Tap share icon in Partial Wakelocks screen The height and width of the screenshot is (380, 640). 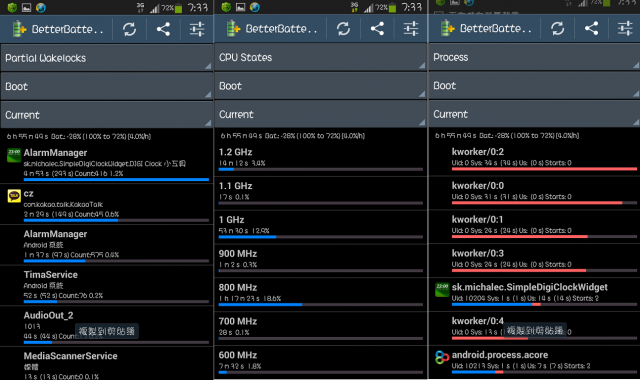[x=163, y=29]
